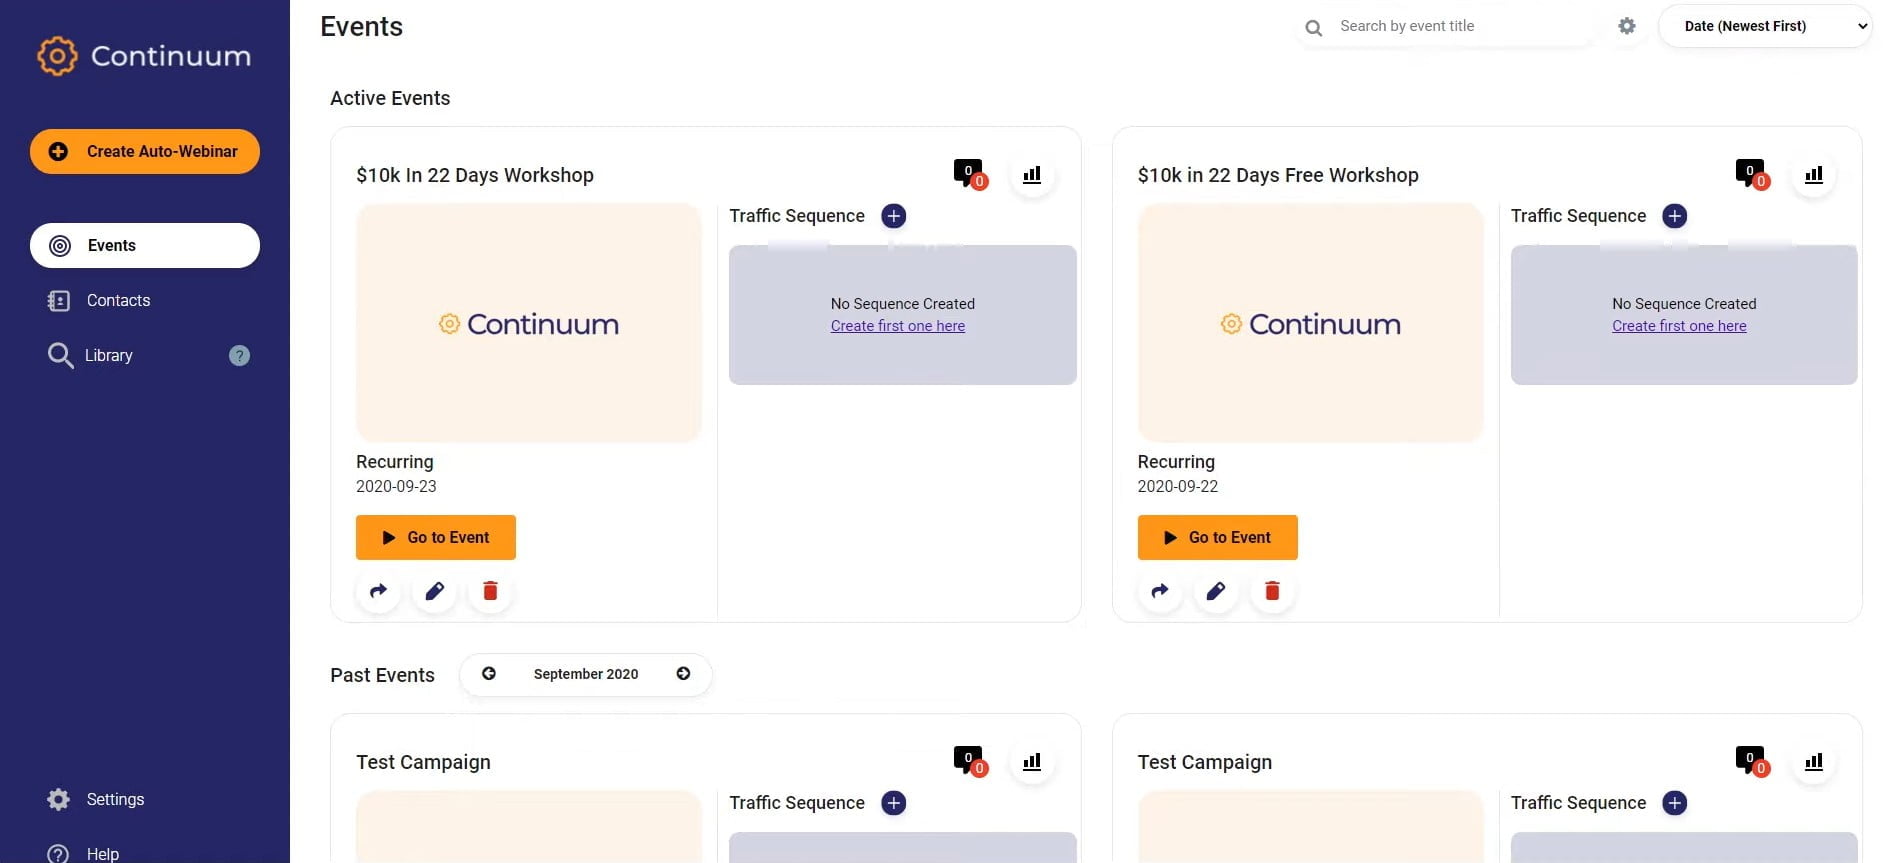Add traffic sequence to $10k in 22 Days Free Workshop

click(1675, 216)
